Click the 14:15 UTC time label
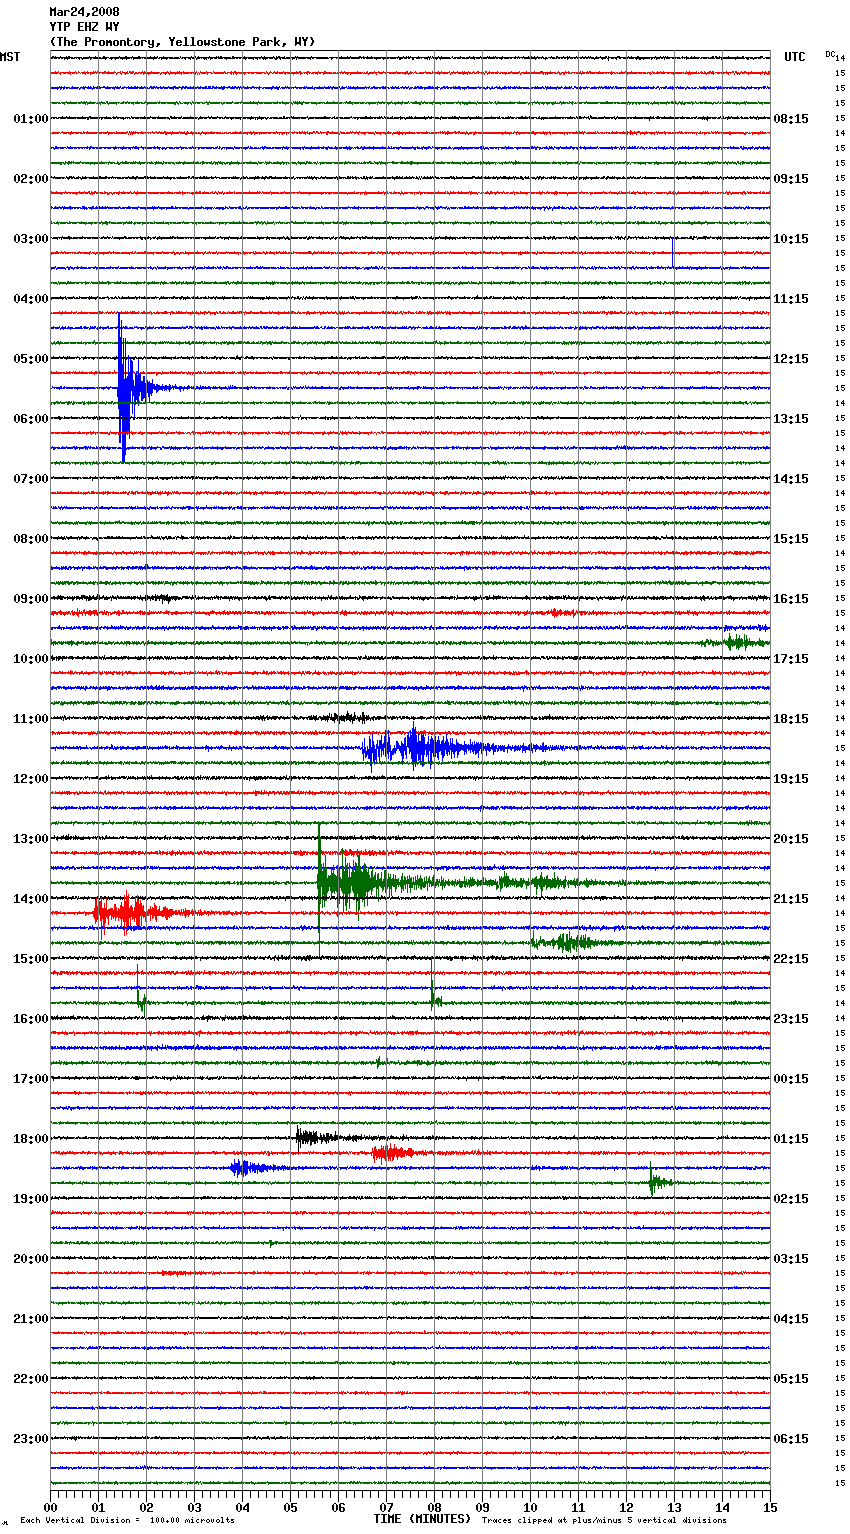This screenshot has height=1534, width=850. tap(791, 479)
